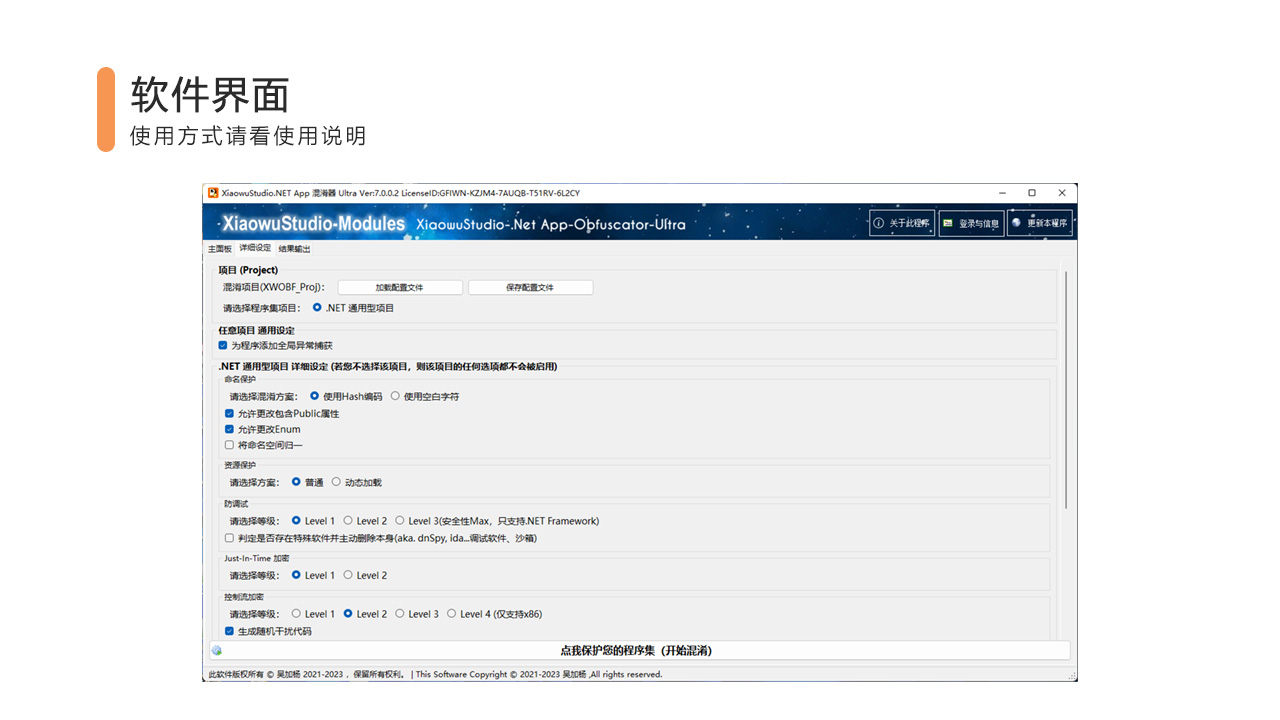Click the XiaowuStudio-Modules banner title

click(x=313, y=224)
